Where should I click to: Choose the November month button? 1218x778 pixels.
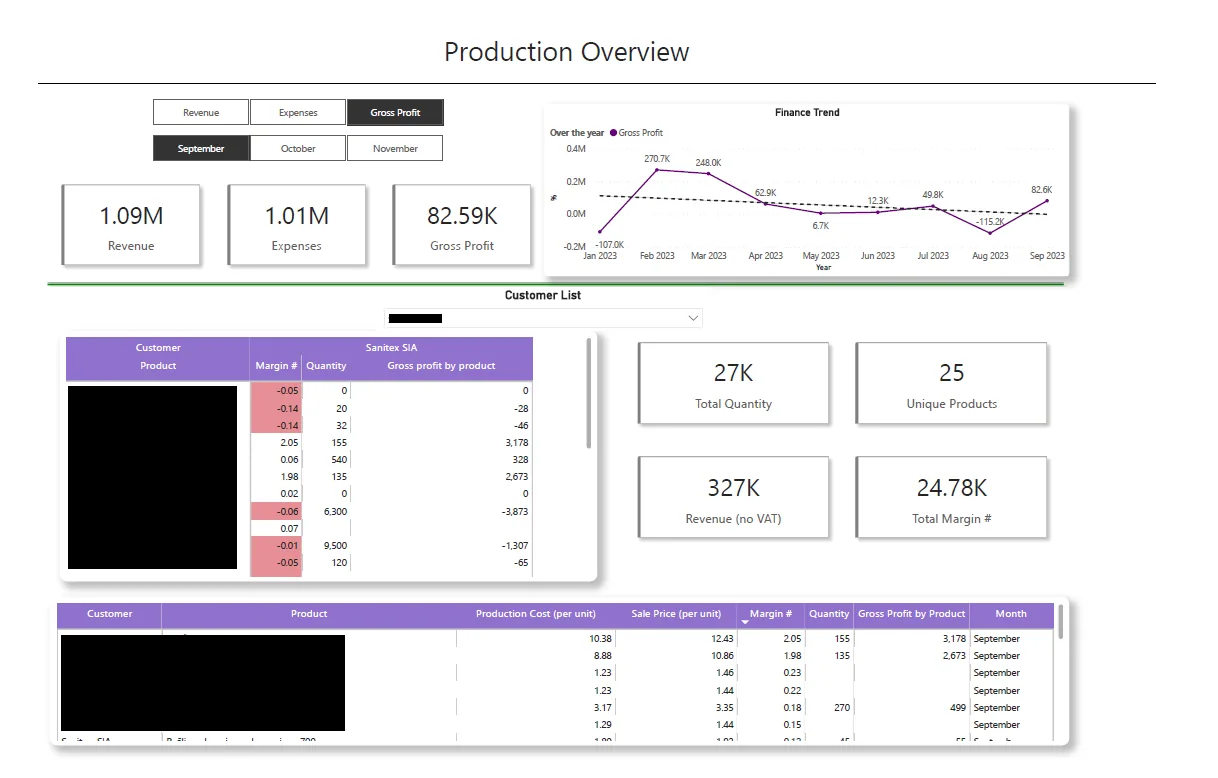click(x=395, y=149)
